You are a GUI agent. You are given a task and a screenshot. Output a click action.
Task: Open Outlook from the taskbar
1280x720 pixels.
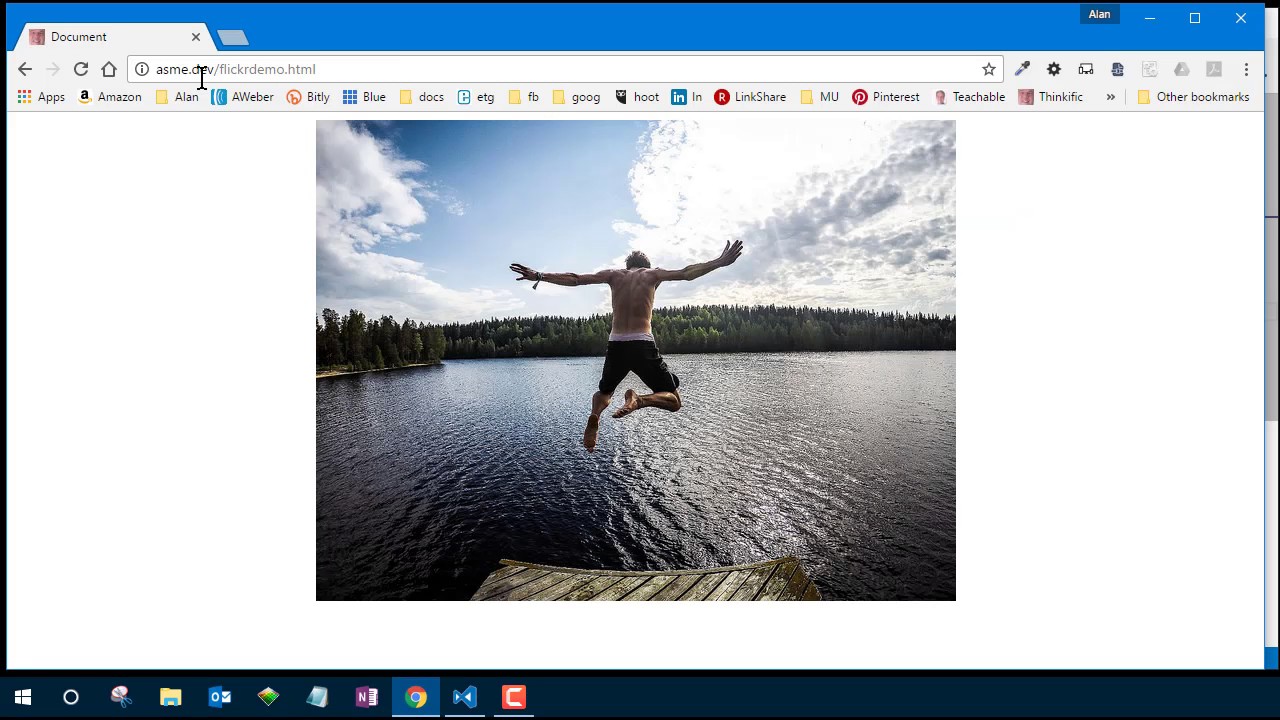pos(219,697)
